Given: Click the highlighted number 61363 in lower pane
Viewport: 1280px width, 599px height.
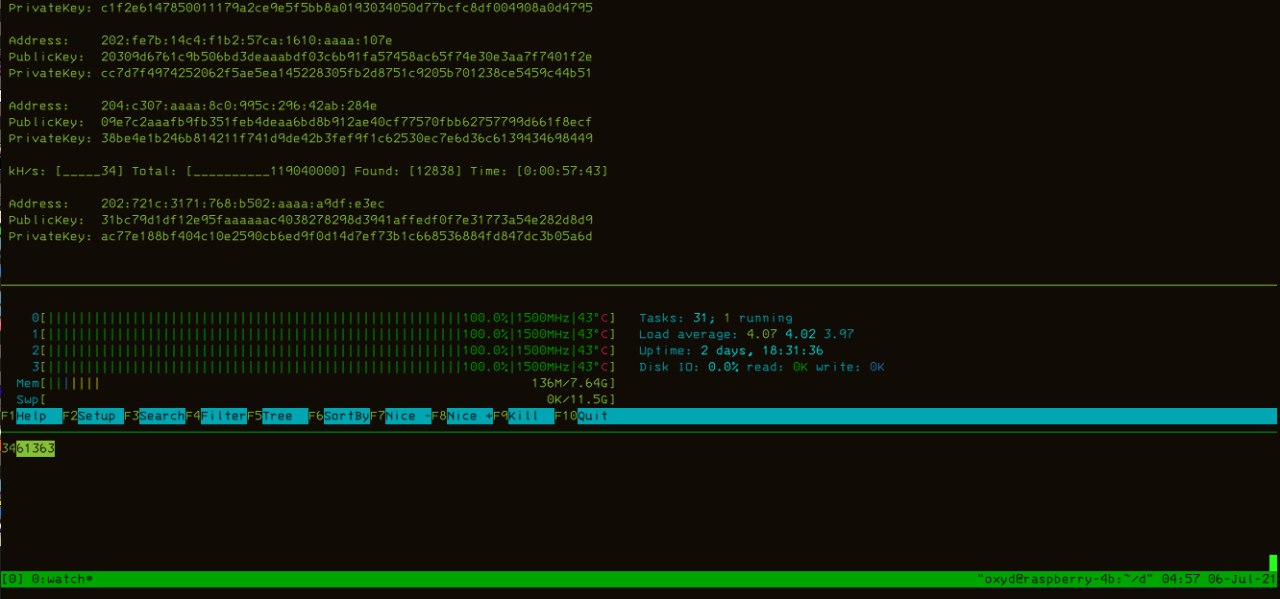Looking at the screenshot, I should [36, 449].
